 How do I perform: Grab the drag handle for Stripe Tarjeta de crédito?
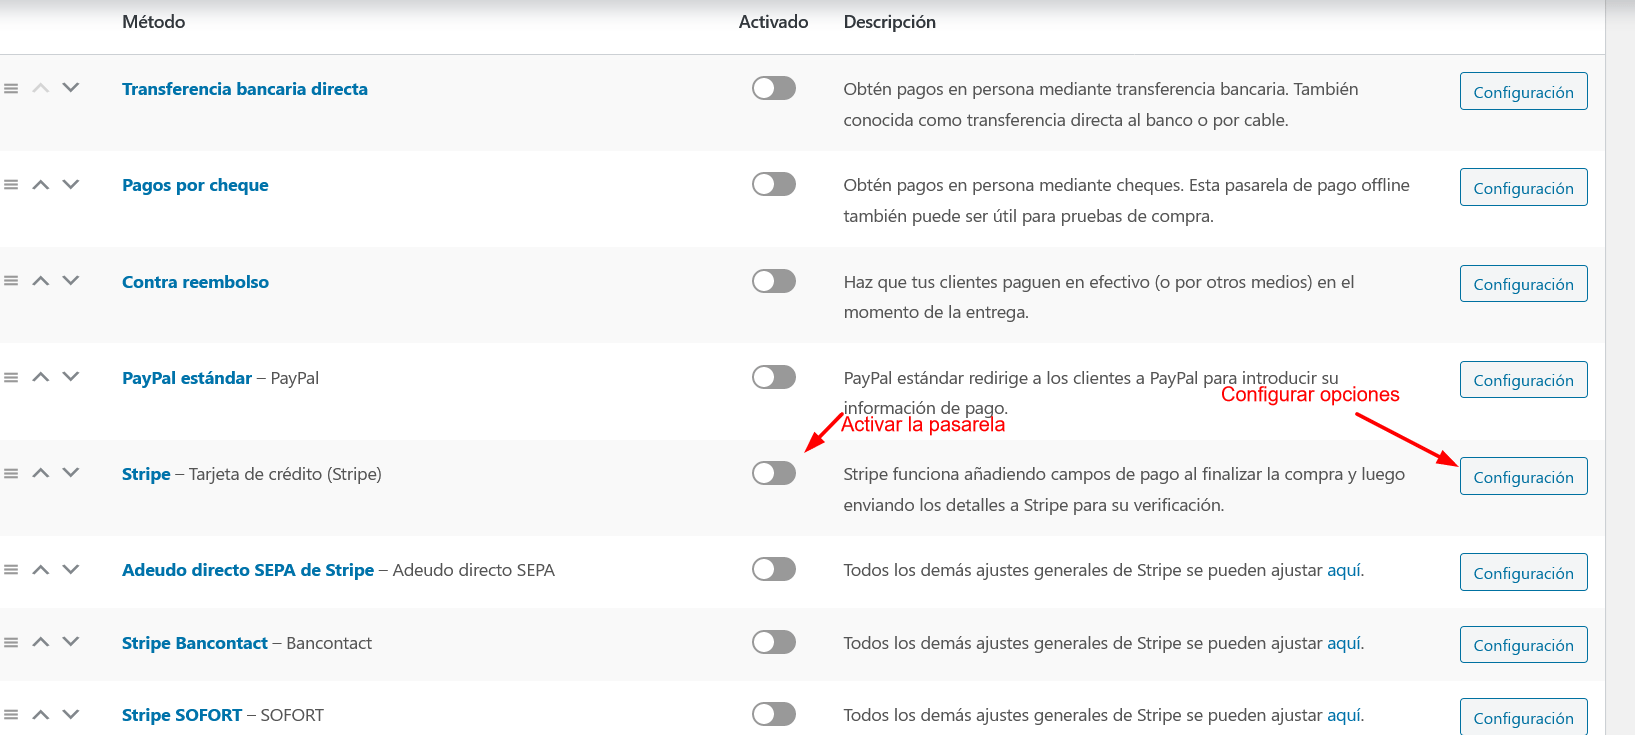tap(11, 473)
